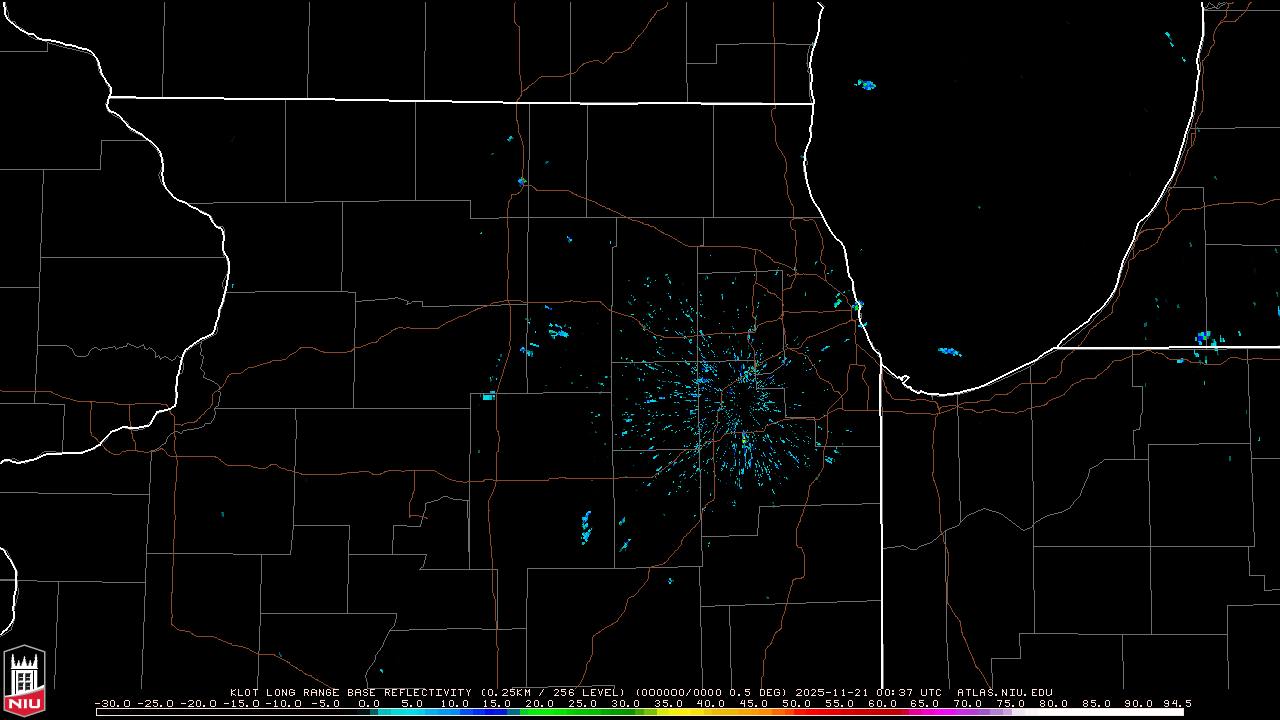This screenshot has width=1280, height=720.
Task: Click the magenta 65.0 dBZ color band
Action: click(925, 712)
